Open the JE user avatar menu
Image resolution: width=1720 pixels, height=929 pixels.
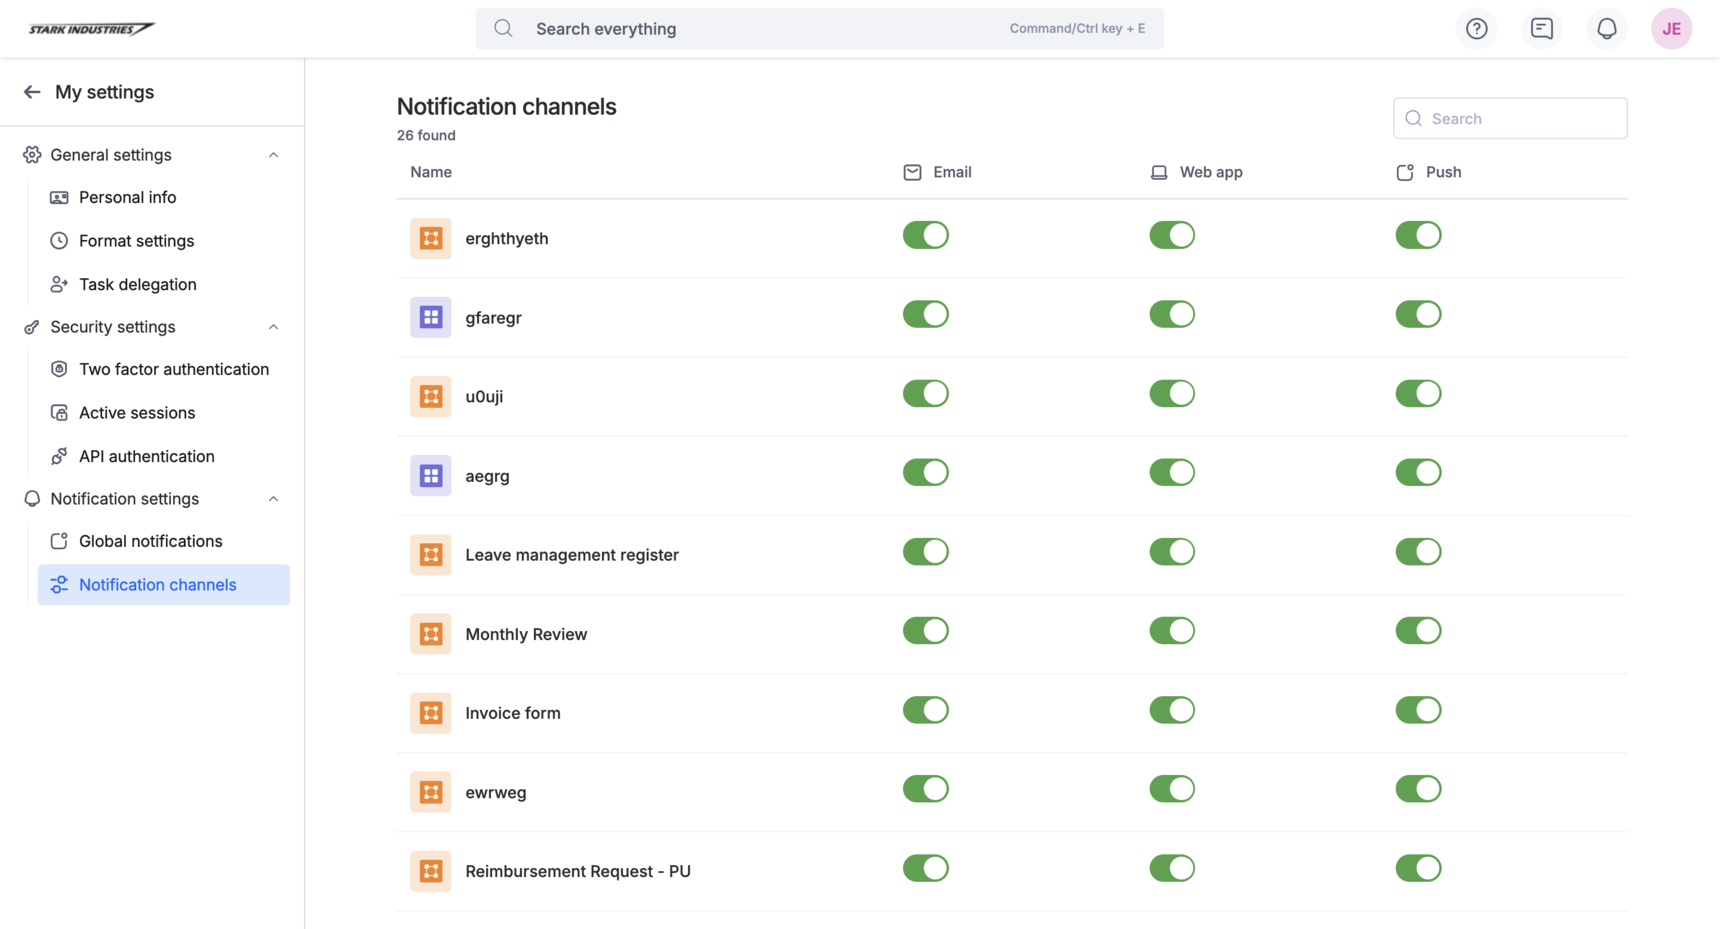point(1671,29)
